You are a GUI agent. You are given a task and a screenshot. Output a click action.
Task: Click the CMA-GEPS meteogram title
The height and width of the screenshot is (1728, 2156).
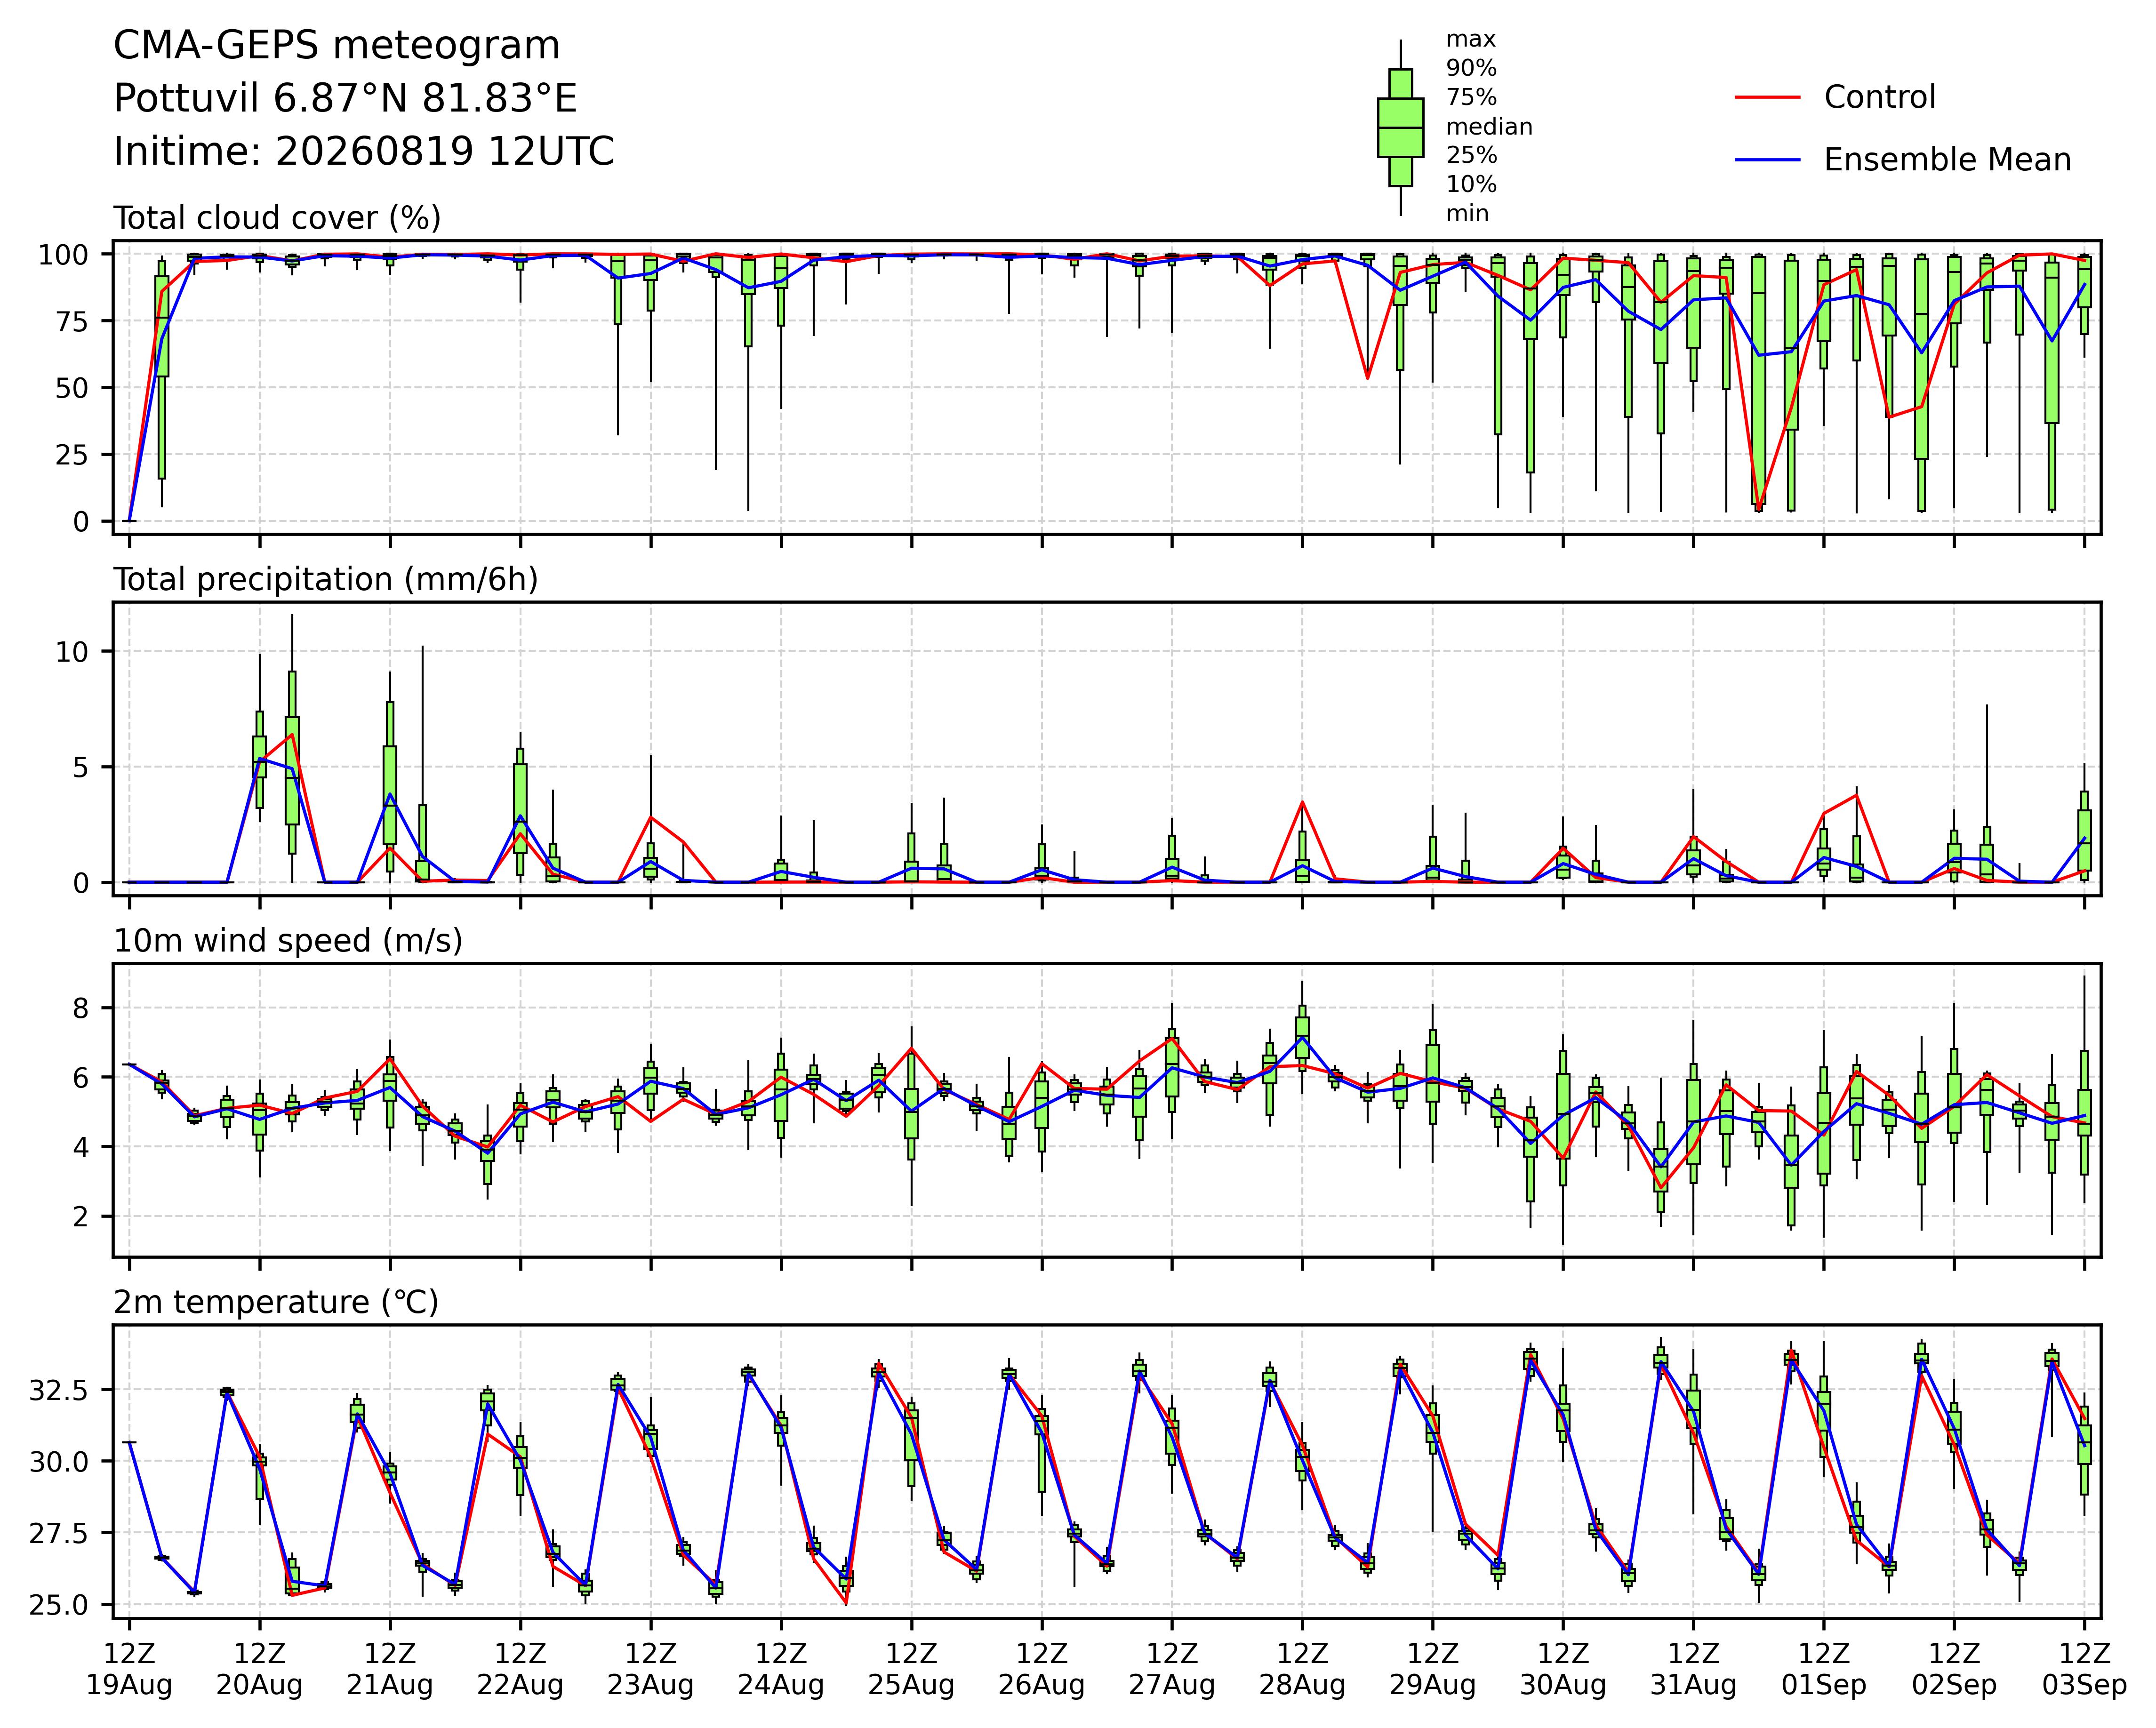click(336, 46)
